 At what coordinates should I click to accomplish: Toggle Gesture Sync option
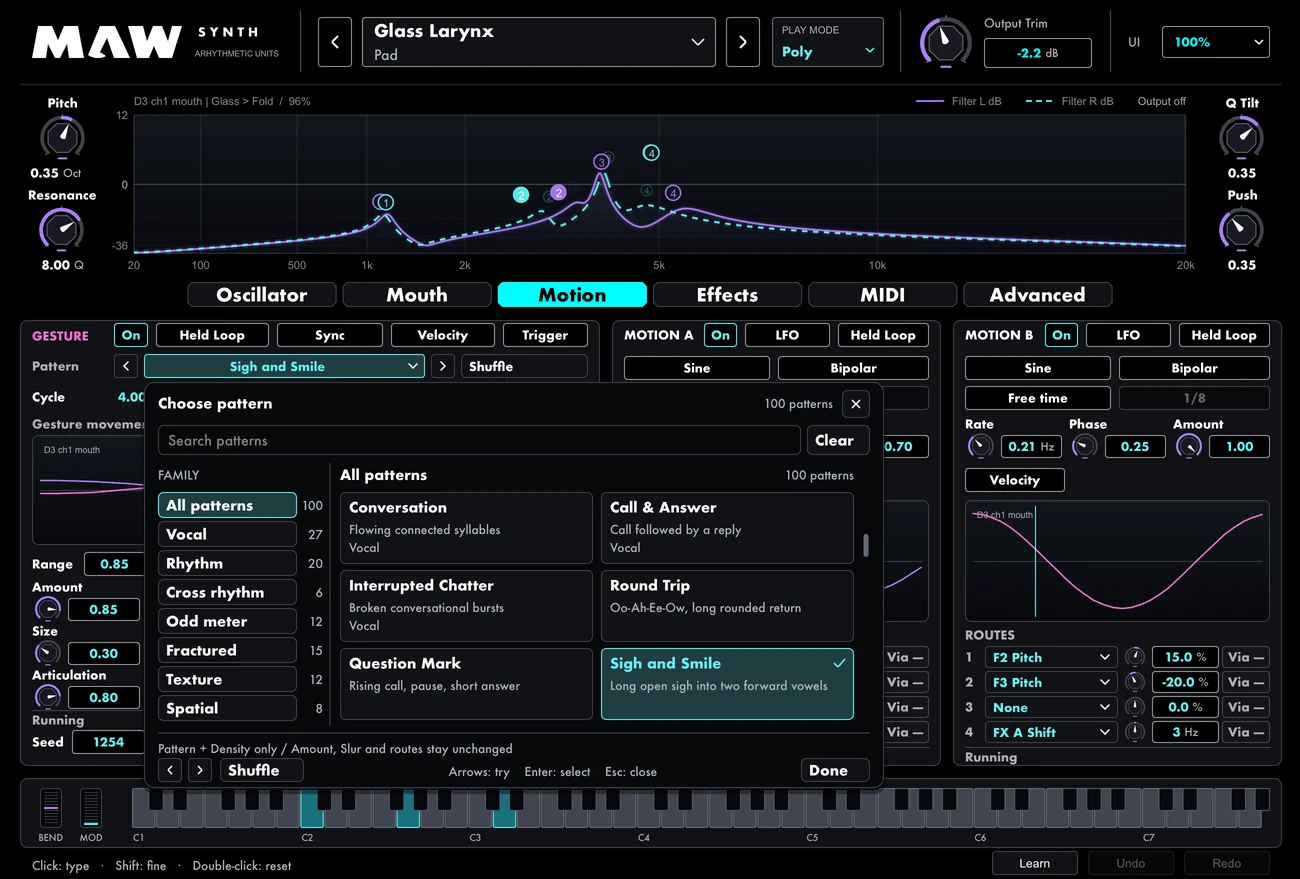click(x=330, y=335)
